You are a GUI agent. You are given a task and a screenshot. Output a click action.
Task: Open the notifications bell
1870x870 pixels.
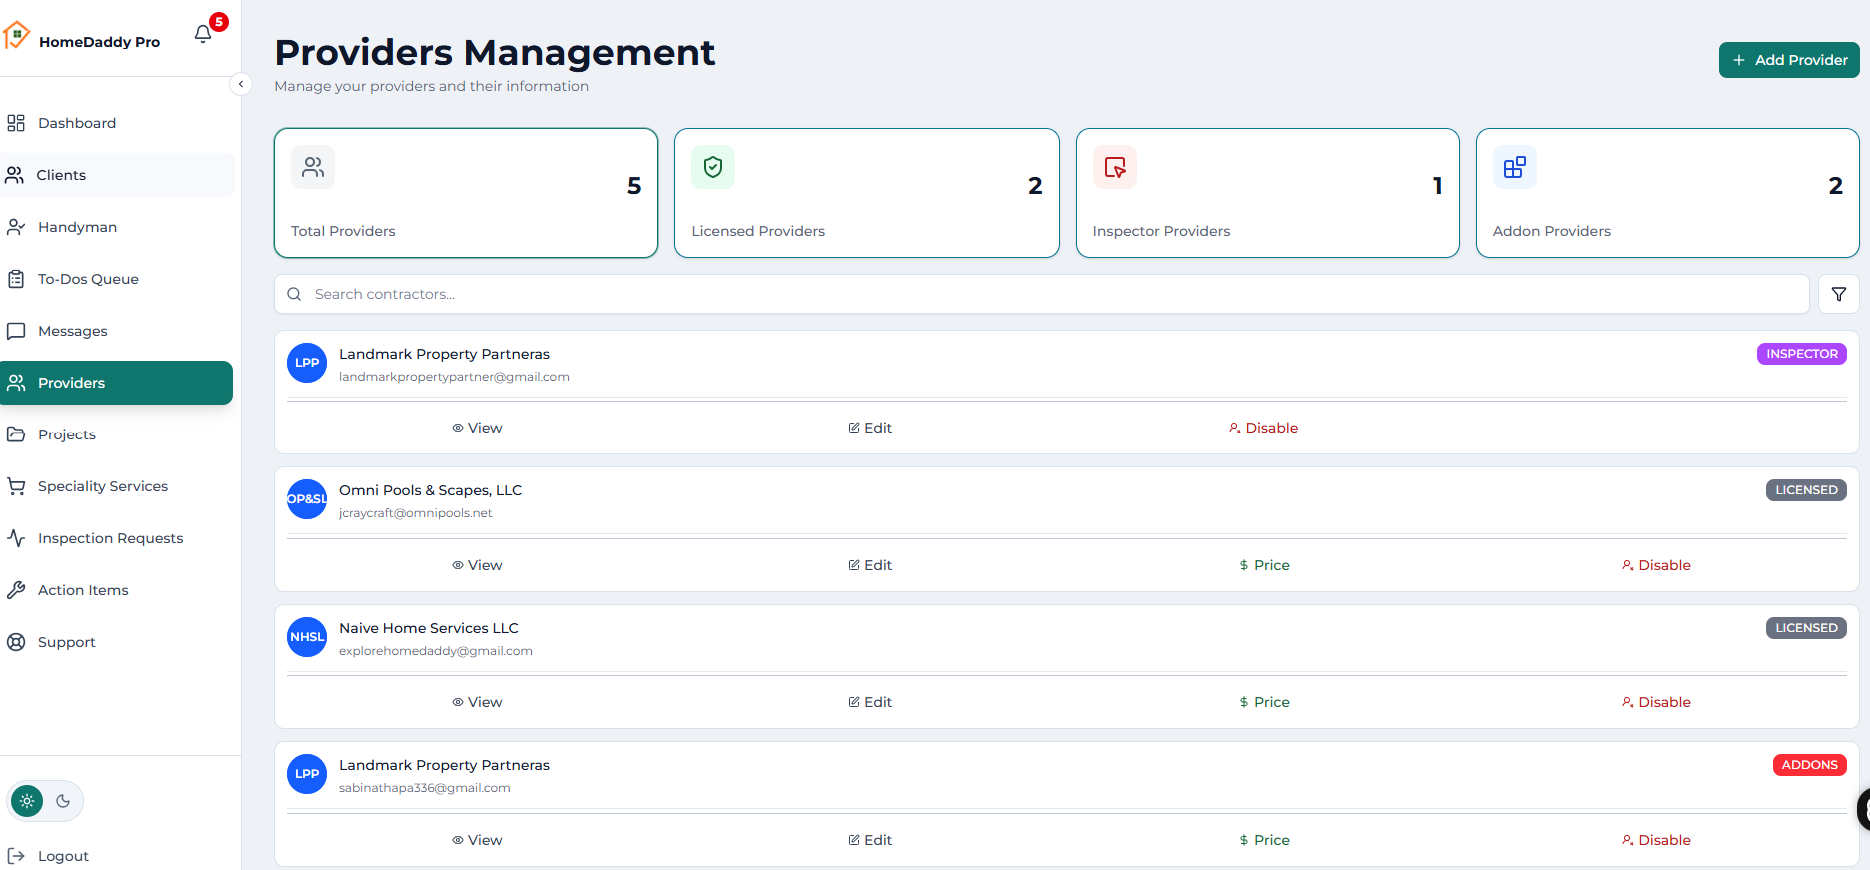tap(203, 34)
